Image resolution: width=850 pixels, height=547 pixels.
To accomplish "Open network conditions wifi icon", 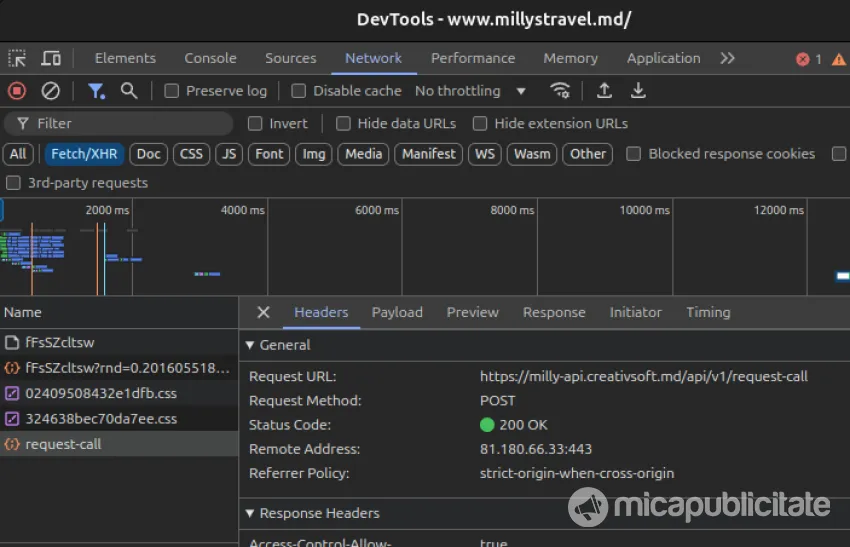I will [x=560, y=91].
